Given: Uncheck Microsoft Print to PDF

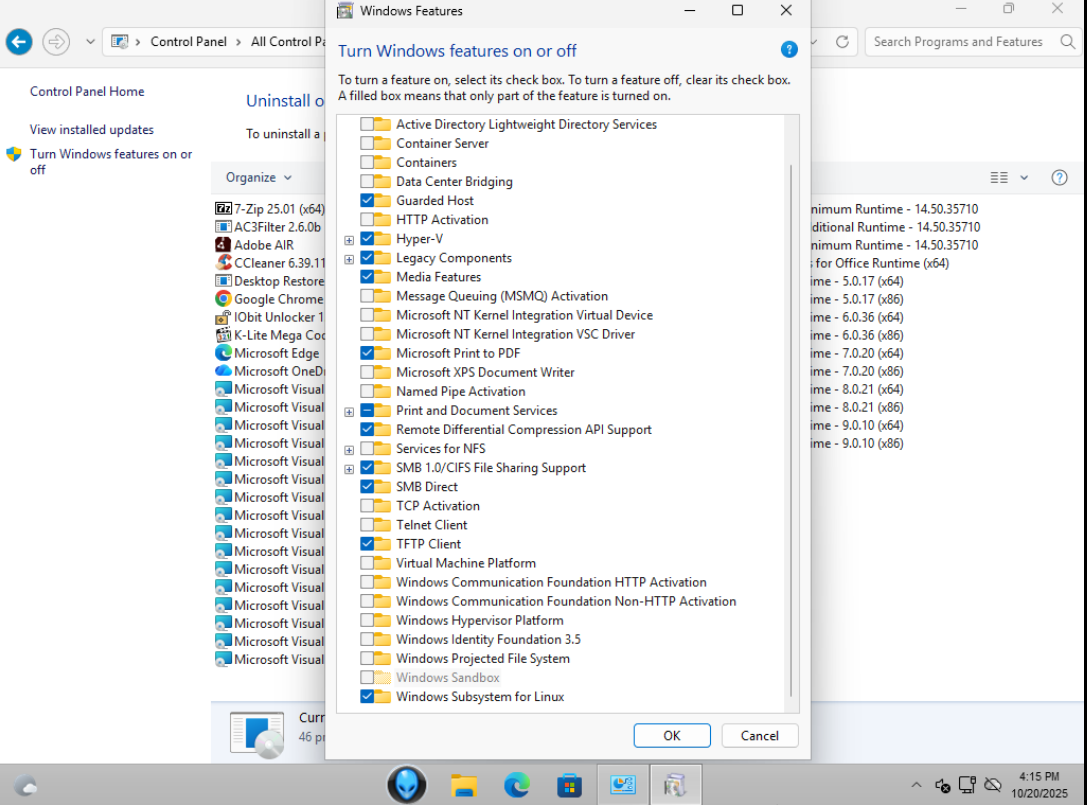Looking at the screenshot, I should point(367,353).
